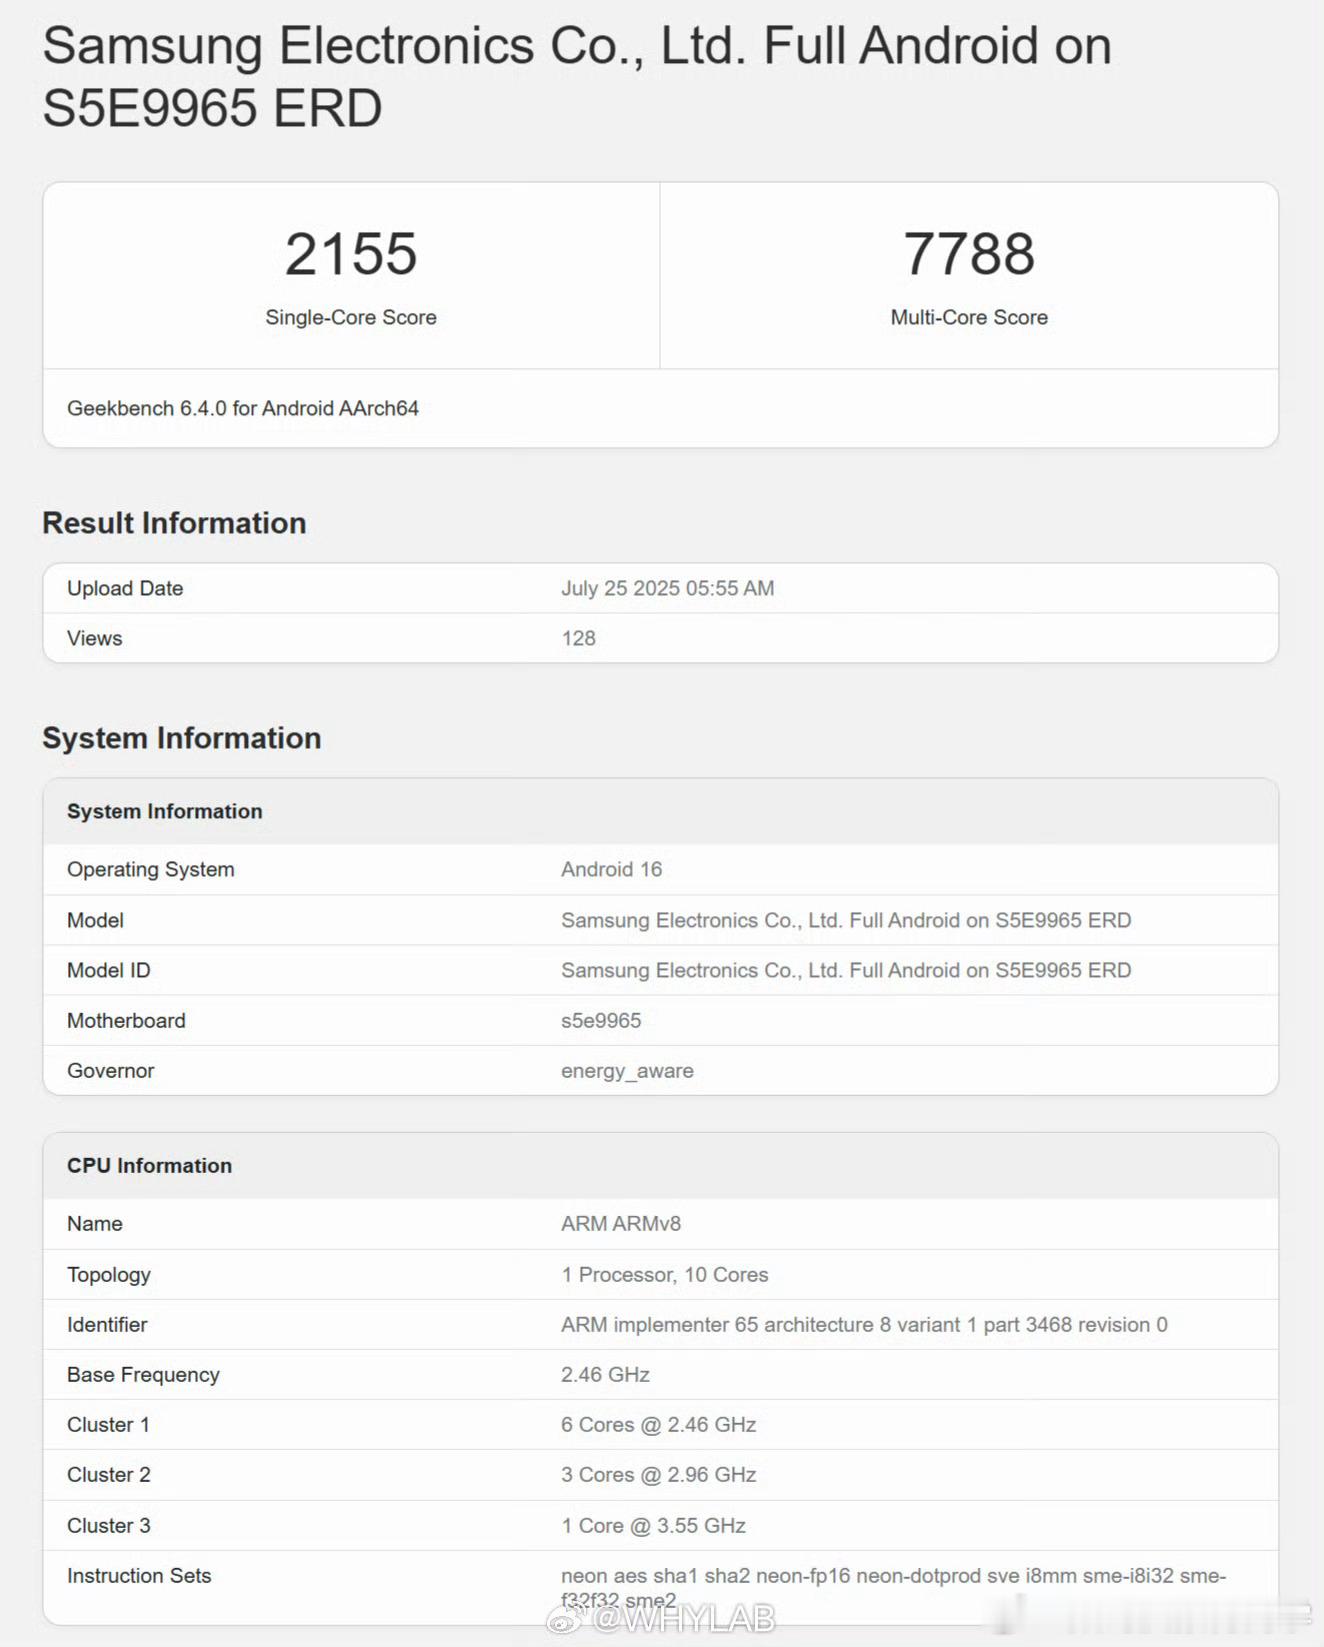Click 'Geekbench 6.4.0 for Android AArch64' text

tap(243, 408)
